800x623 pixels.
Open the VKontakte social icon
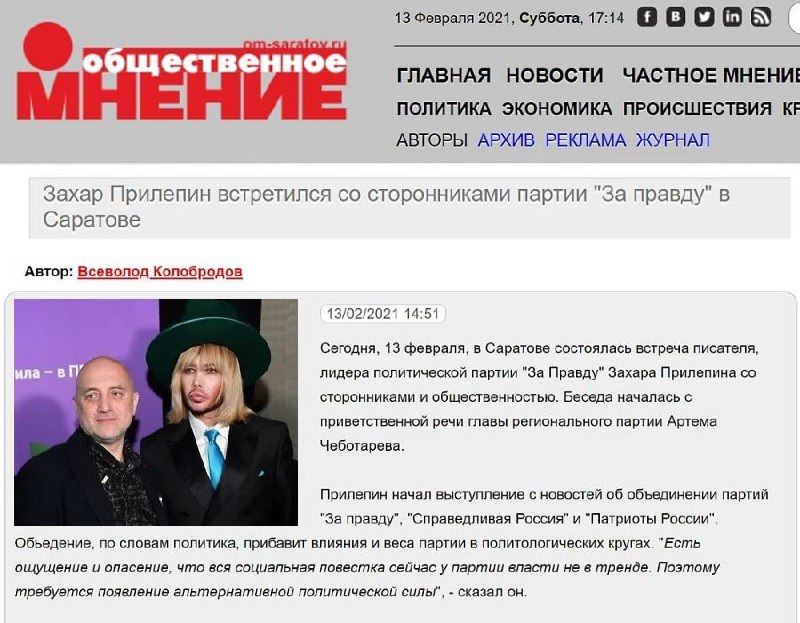(x=675, y=17)
